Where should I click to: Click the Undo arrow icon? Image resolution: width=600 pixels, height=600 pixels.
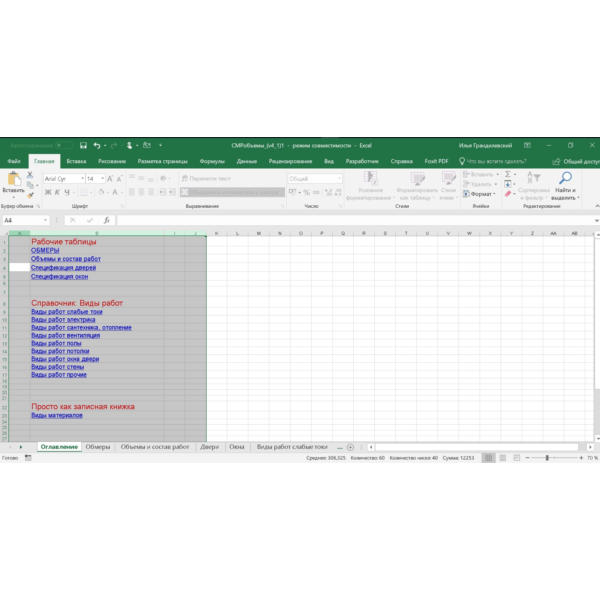tap(97, 145)
